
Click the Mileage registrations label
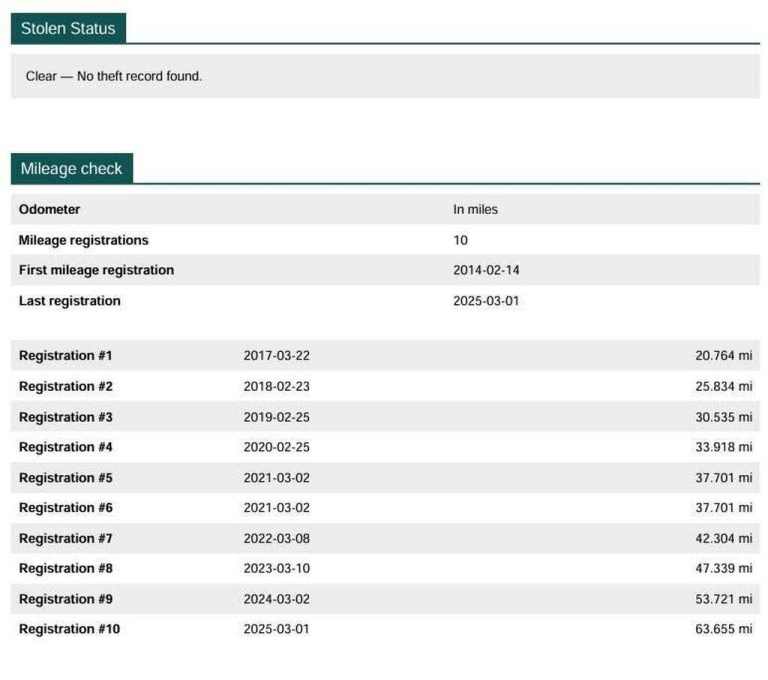pyautogui.click(x=83, y=240)
